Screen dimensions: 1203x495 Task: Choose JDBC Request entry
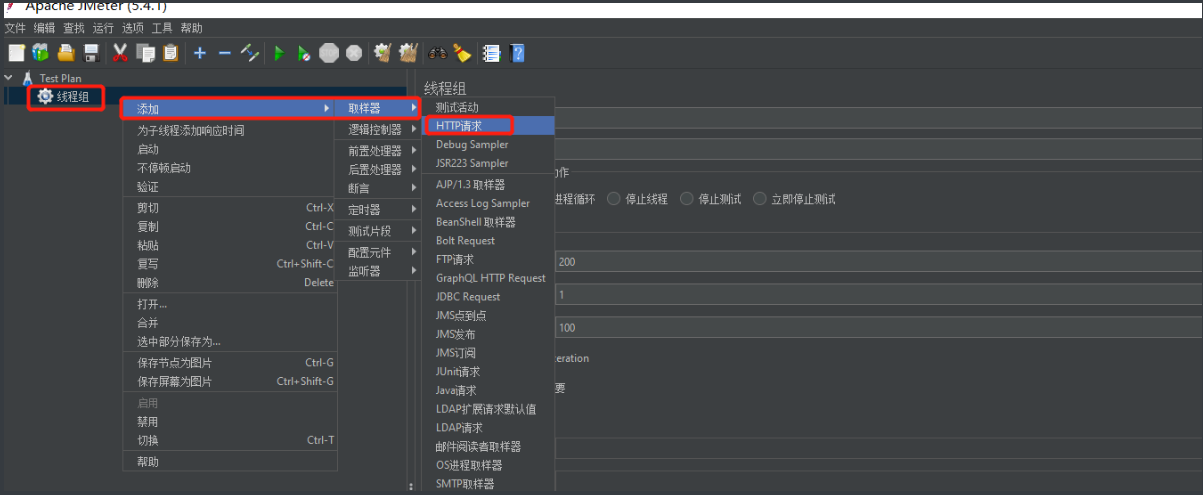tap(489, 297)
